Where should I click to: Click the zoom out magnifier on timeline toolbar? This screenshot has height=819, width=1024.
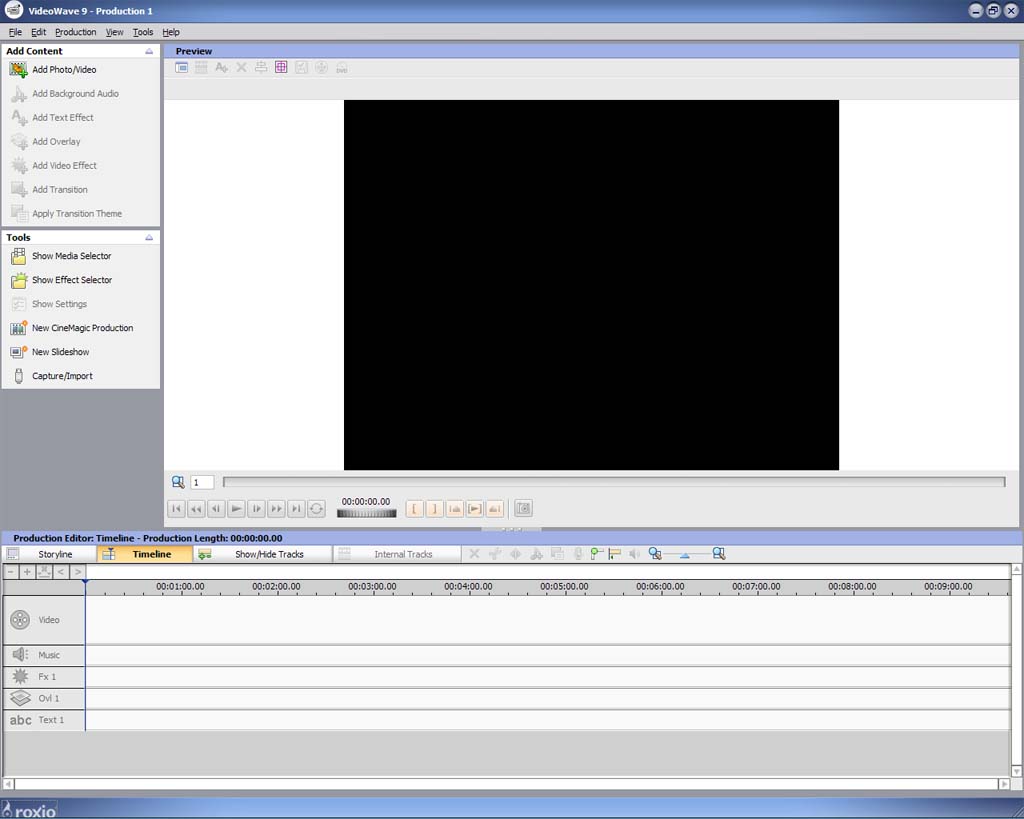point(655,554)
